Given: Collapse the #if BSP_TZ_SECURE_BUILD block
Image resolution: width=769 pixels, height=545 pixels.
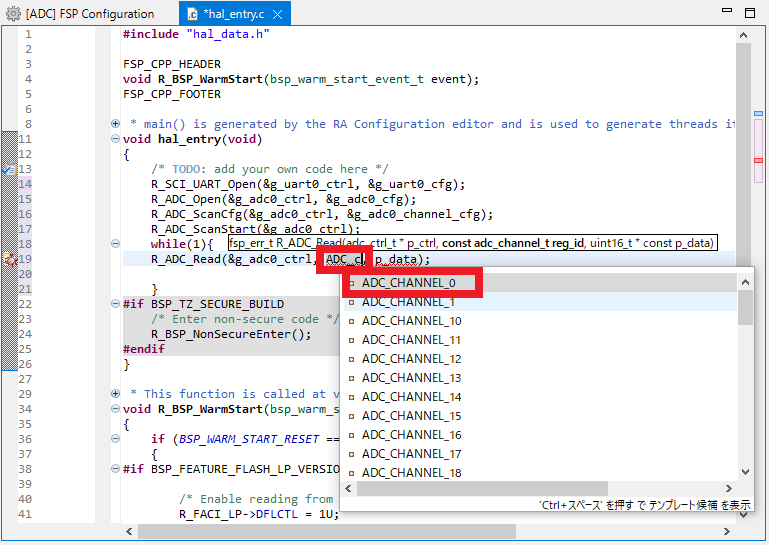Looking at the screenshot, I should [x=115, y=304].
